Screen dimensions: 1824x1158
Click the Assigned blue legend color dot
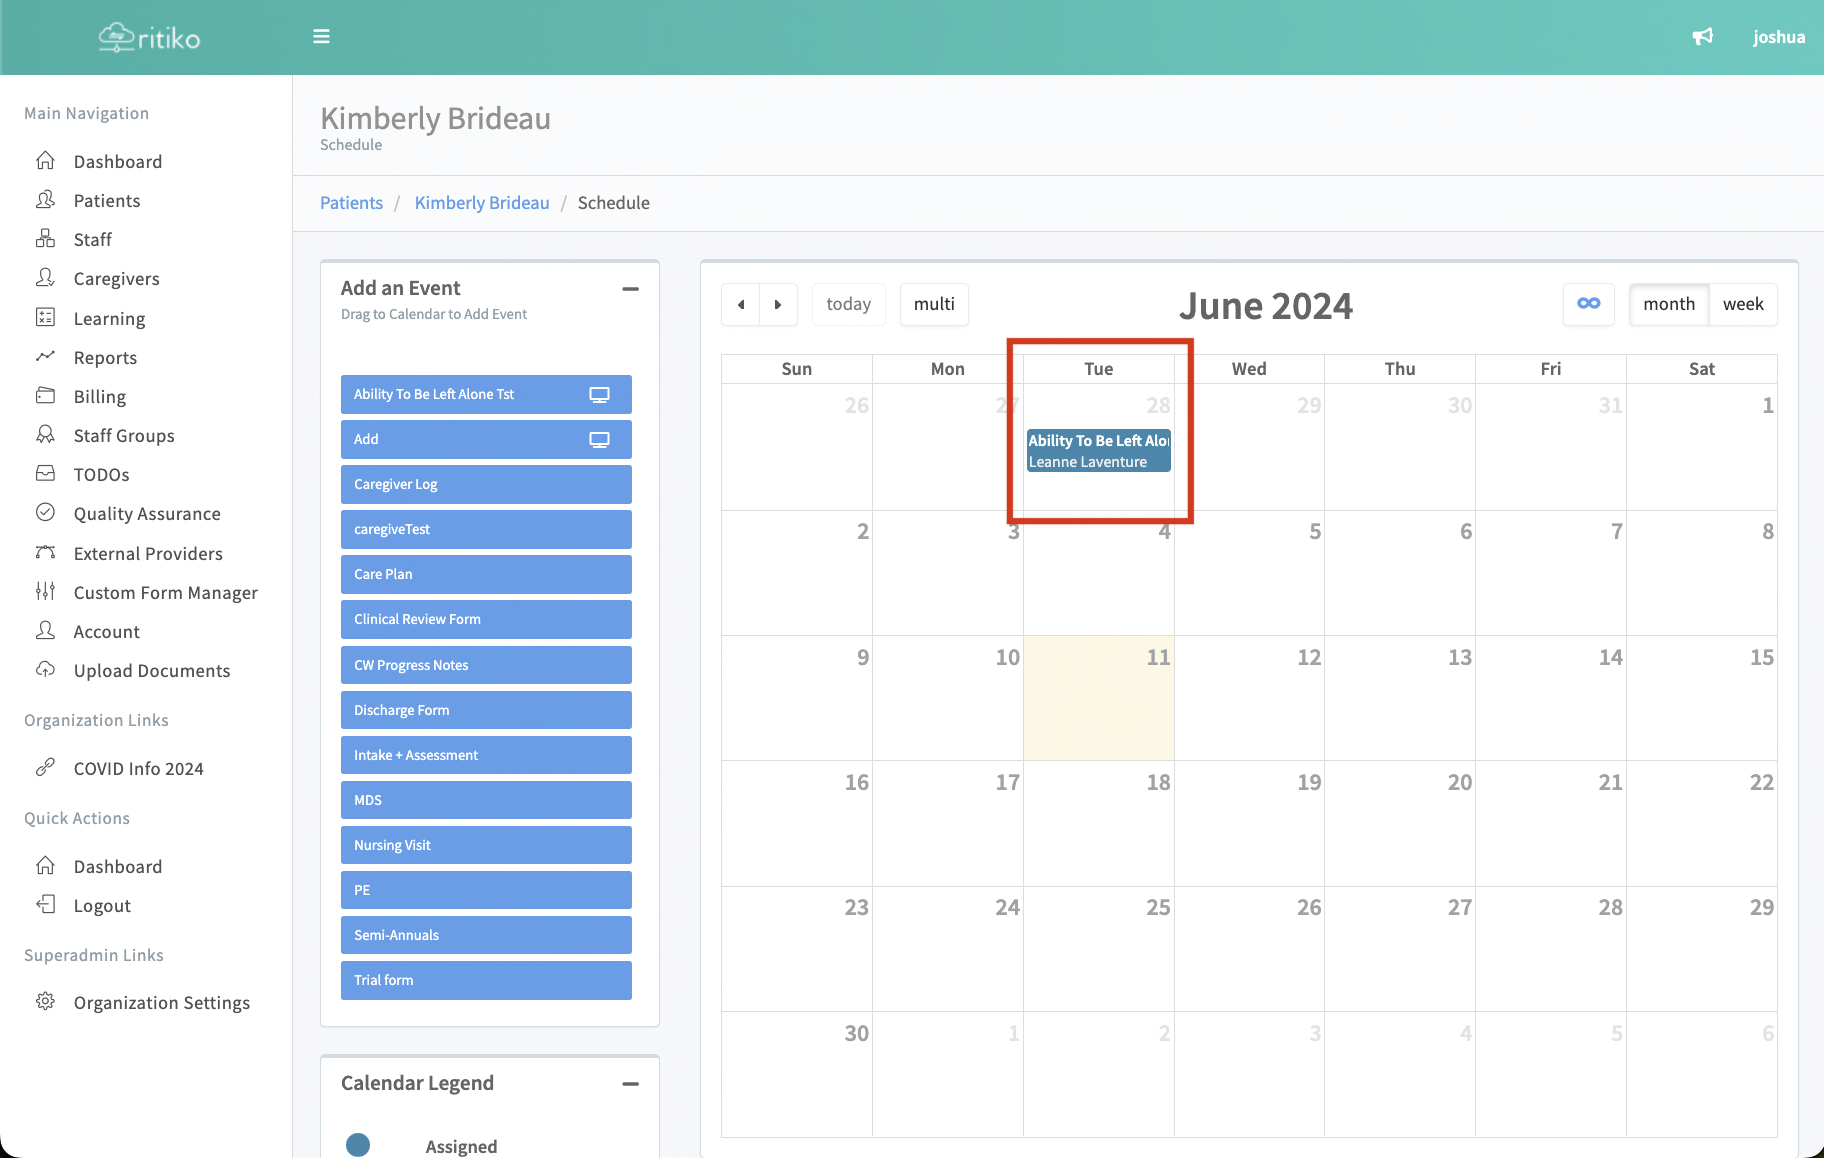coord(358,1145)
